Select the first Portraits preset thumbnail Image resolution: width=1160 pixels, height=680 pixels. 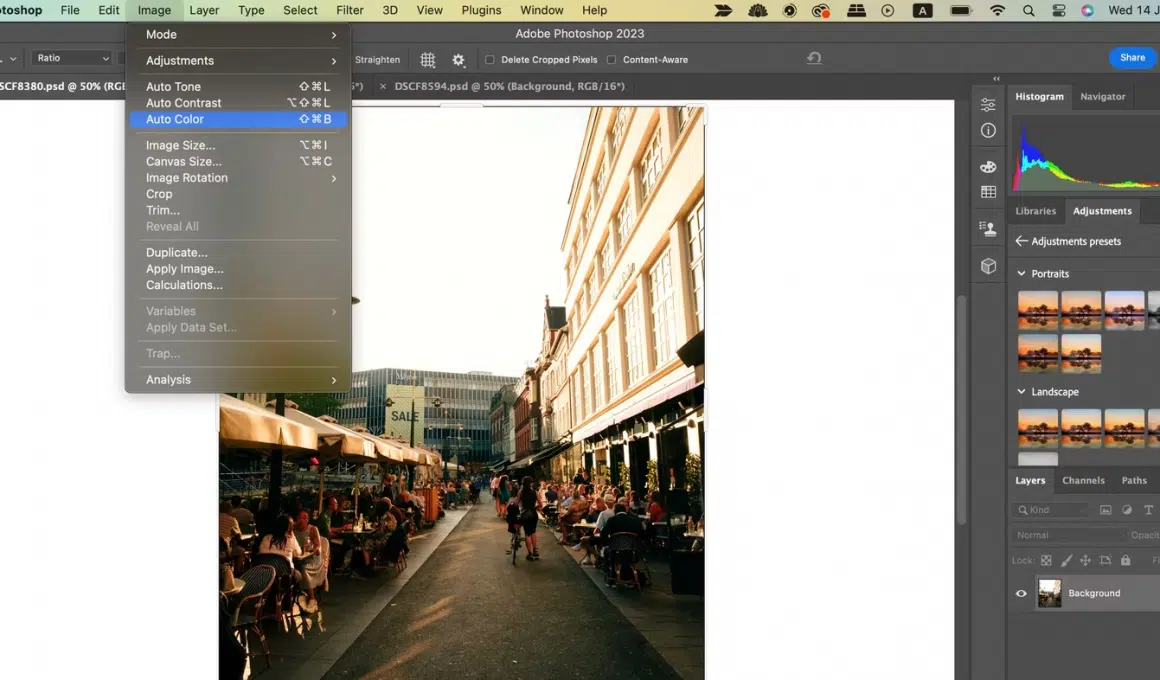click(1038, 310)
